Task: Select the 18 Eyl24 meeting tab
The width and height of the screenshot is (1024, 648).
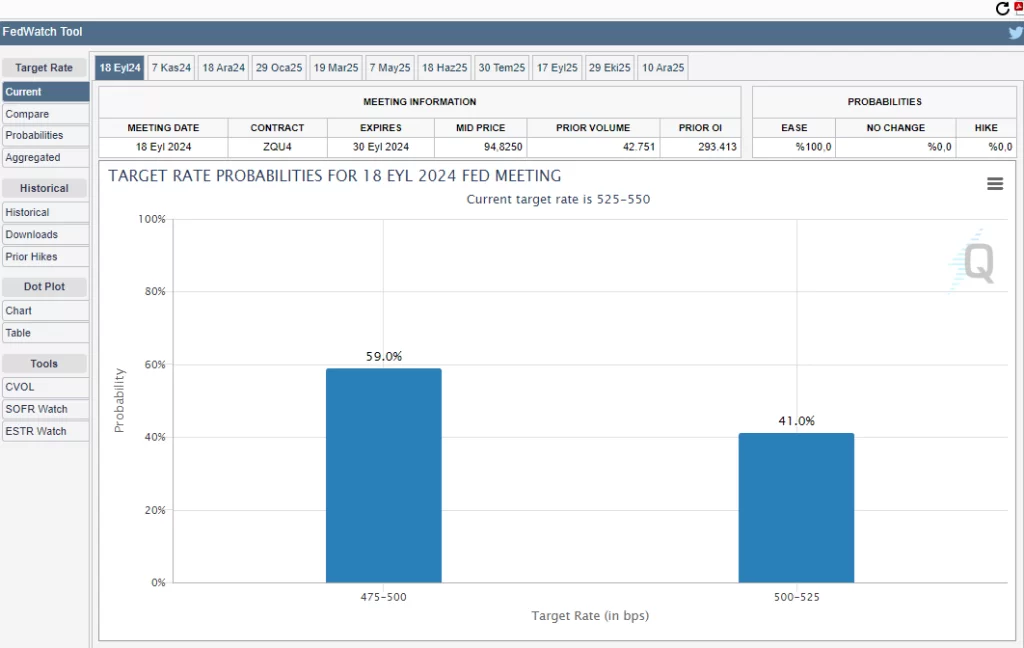Action: pos(120,68)
